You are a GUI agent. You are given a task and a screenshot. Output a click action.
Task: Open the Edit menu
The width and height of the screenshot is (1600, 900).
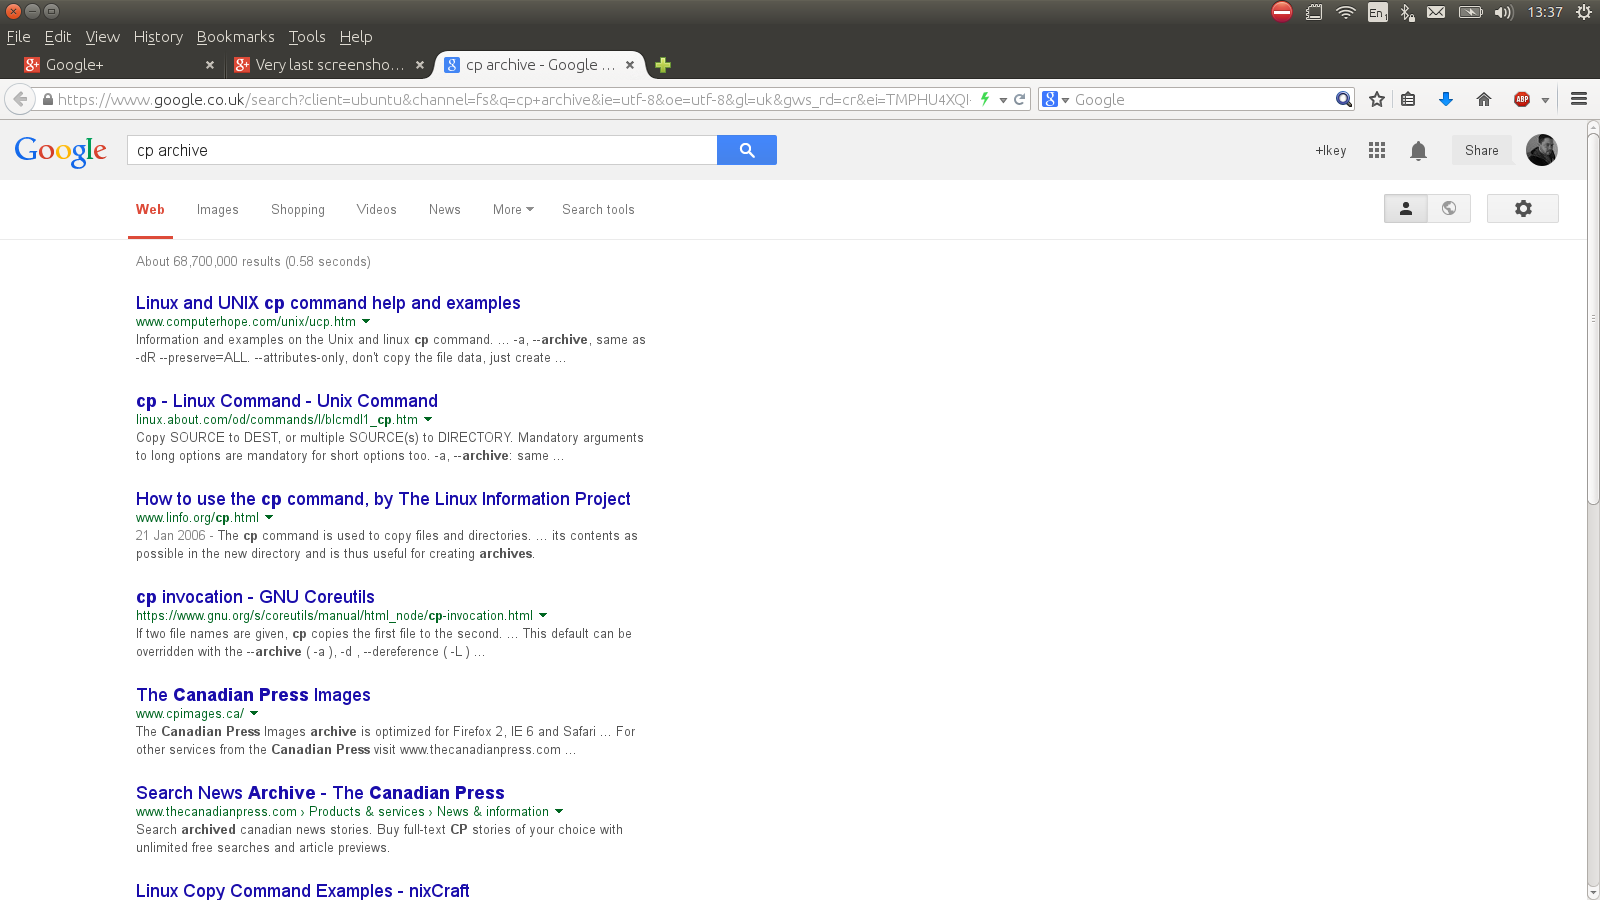pyautogui.click(x=58, y=37)
